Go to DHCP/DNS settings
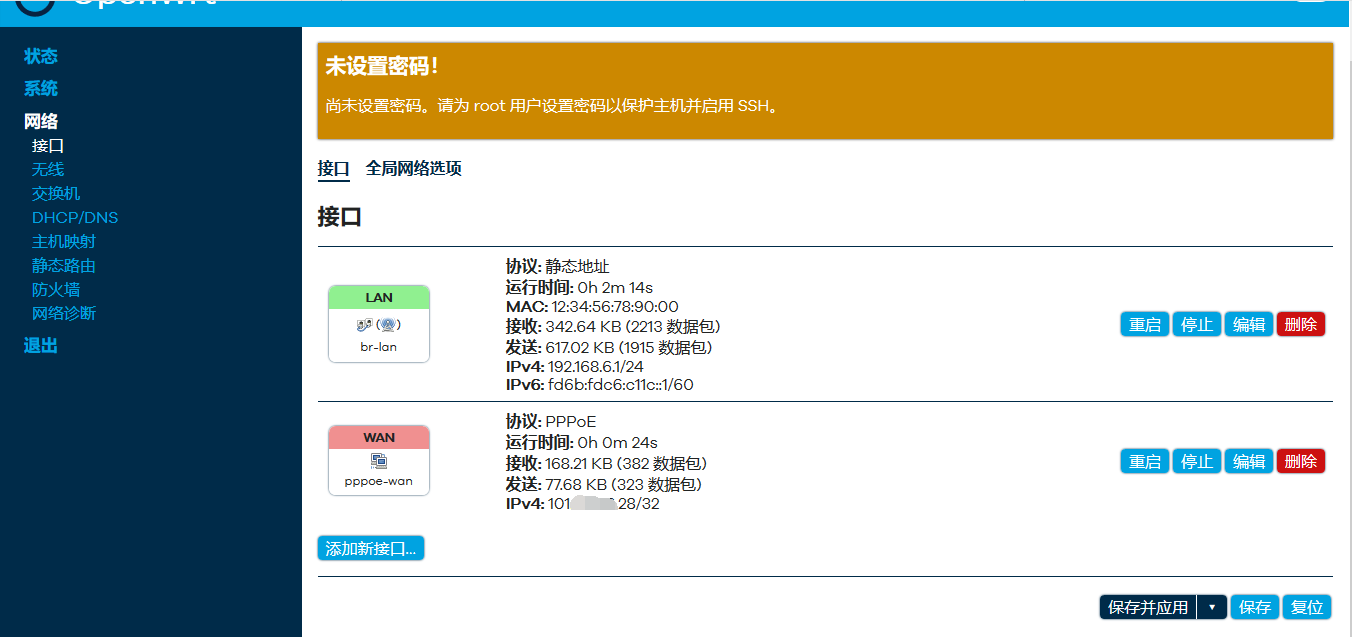This screenshot has width=1352, height=637. 75,217
